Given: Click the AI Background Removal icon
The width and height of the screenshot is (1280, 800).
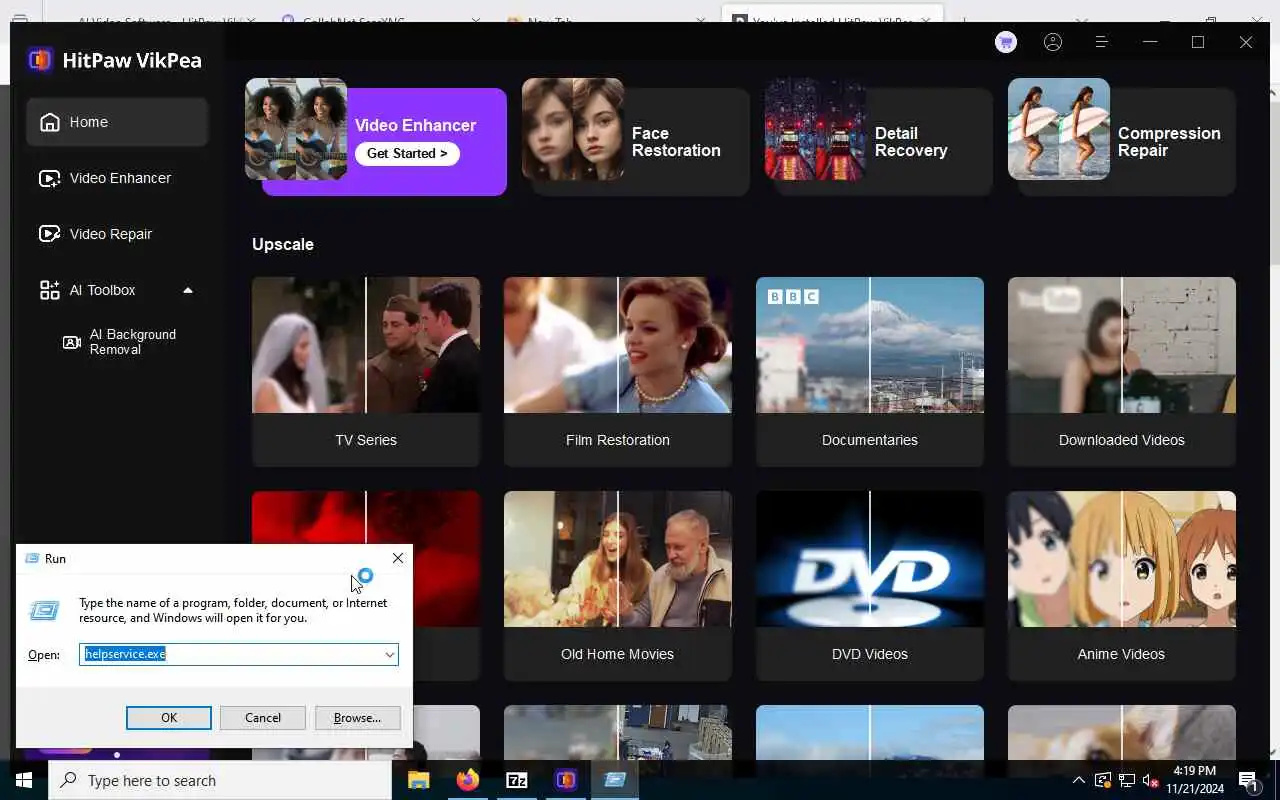Looking at the screenshot, I should click(72, 342).
